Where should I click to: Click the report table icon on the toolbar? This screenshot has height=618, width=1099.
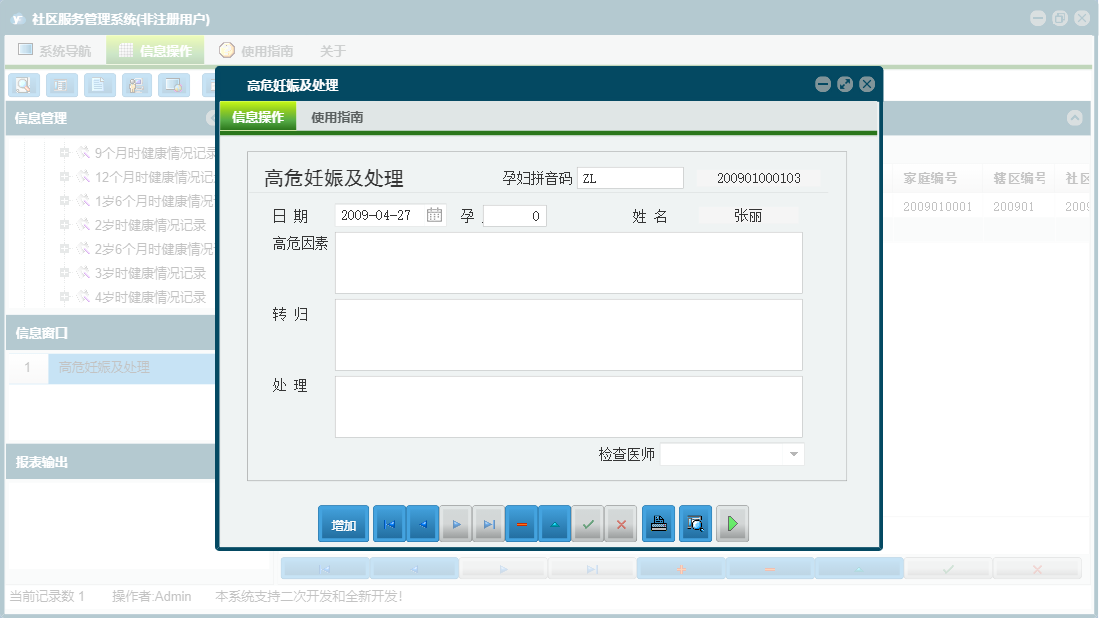tap(61, 85)
